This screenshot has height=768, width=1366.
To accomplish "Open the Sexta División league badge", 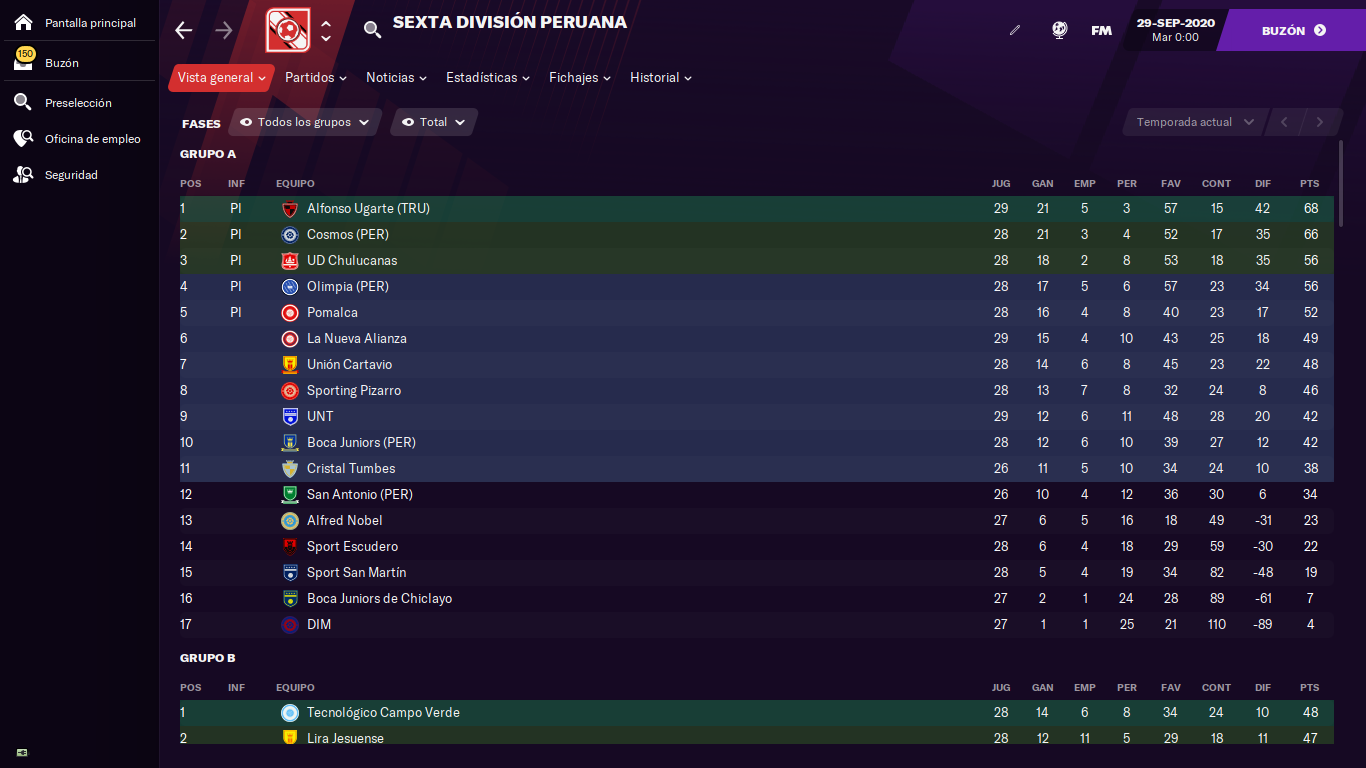I will (x=288, y=30).
